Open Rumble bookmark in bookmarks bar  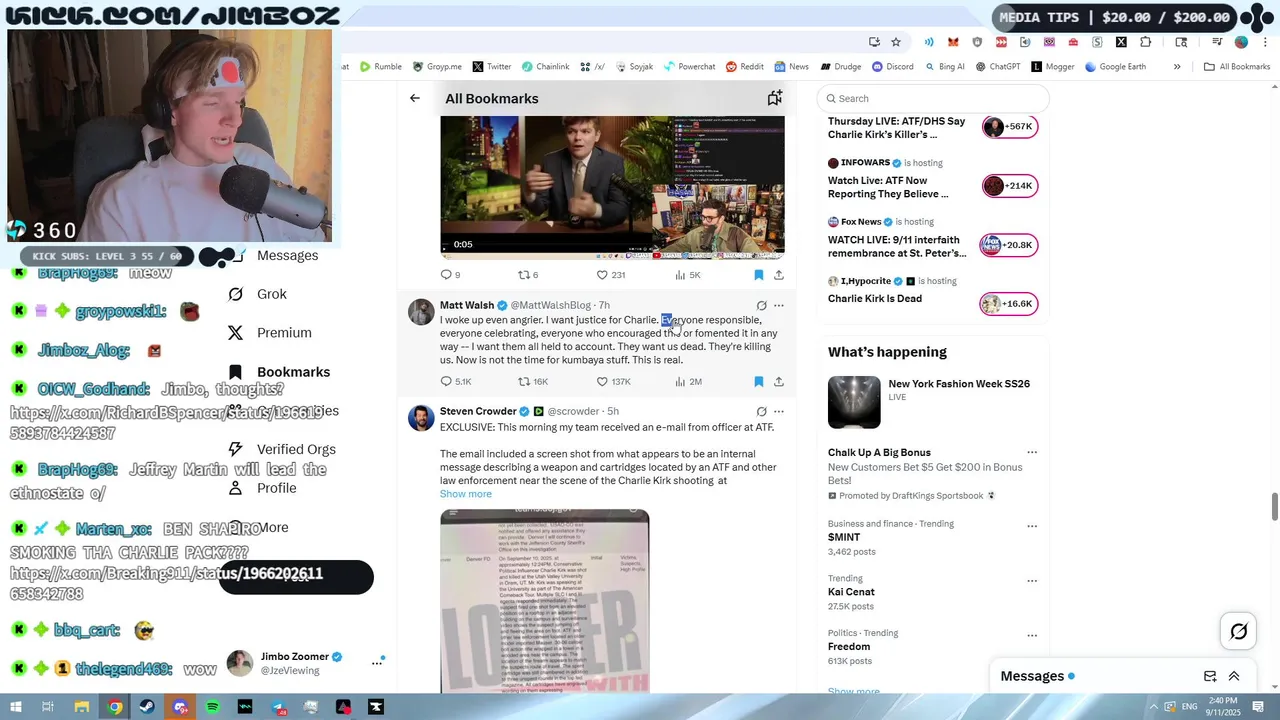point(381,67)
